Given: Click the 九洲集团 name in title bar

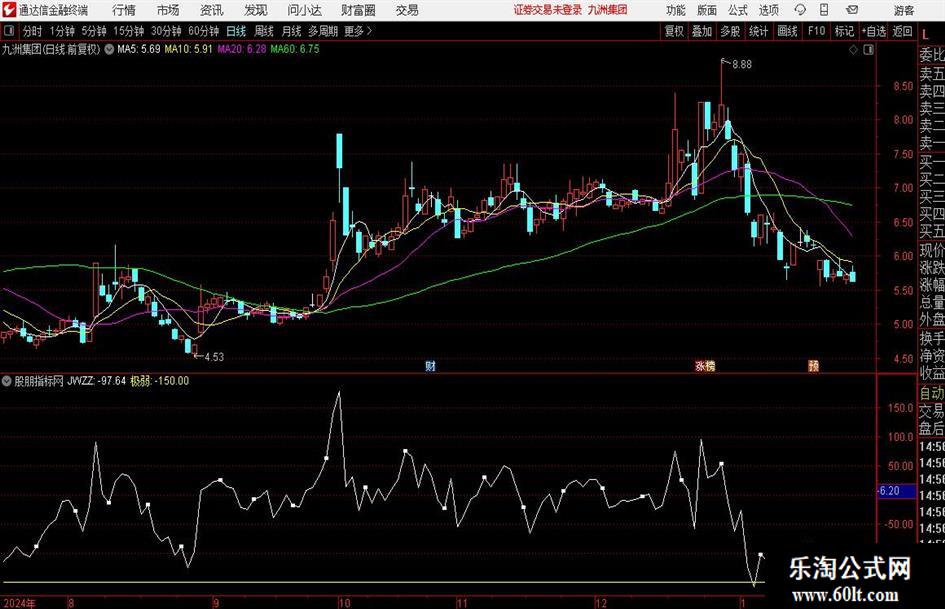Looking at the screenshot, I should pos(608,10).
